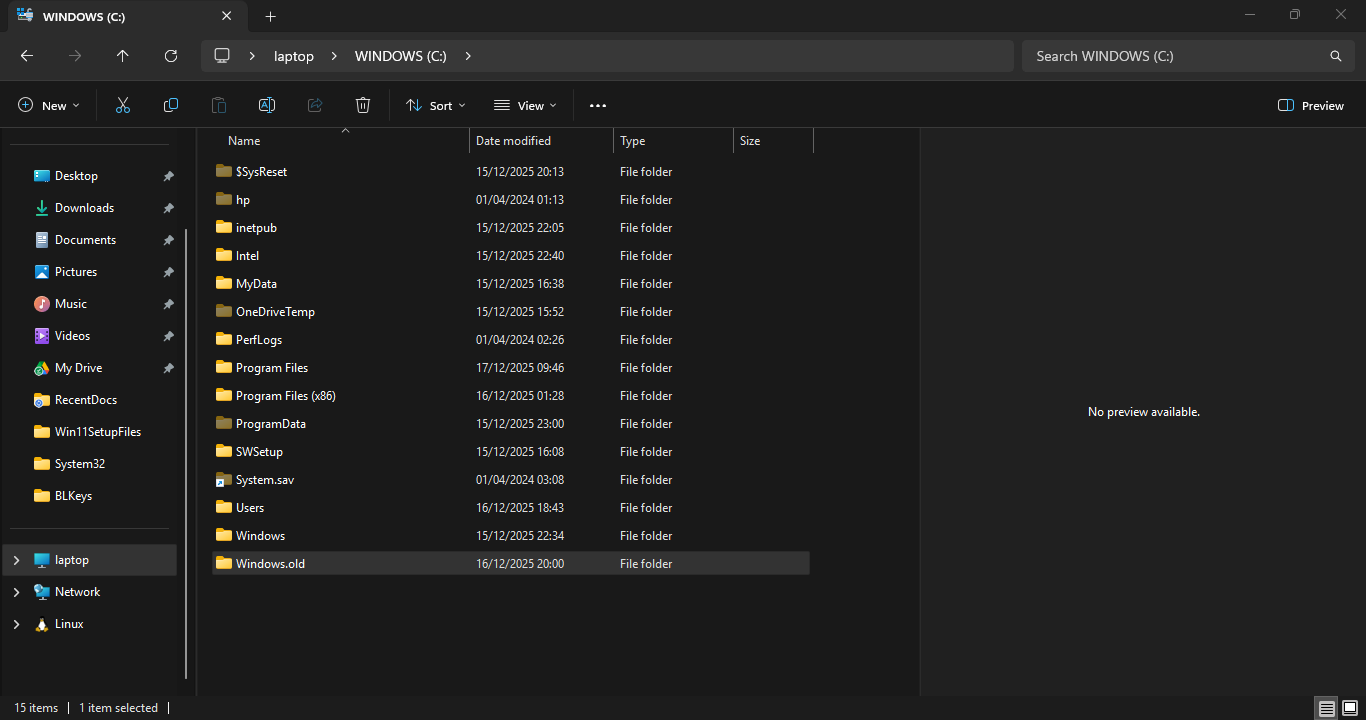Open the Sort dropdown menu

coord(435,105)
